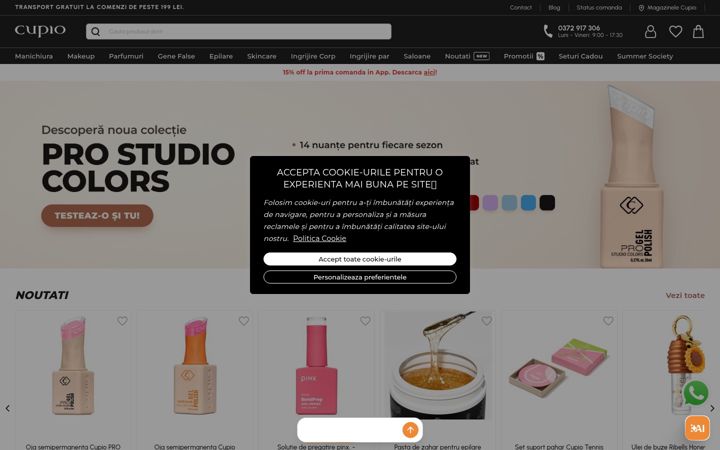Open the Parfumuri menu
This screenshot has width=720, height=450.
[x=126, y=56]
